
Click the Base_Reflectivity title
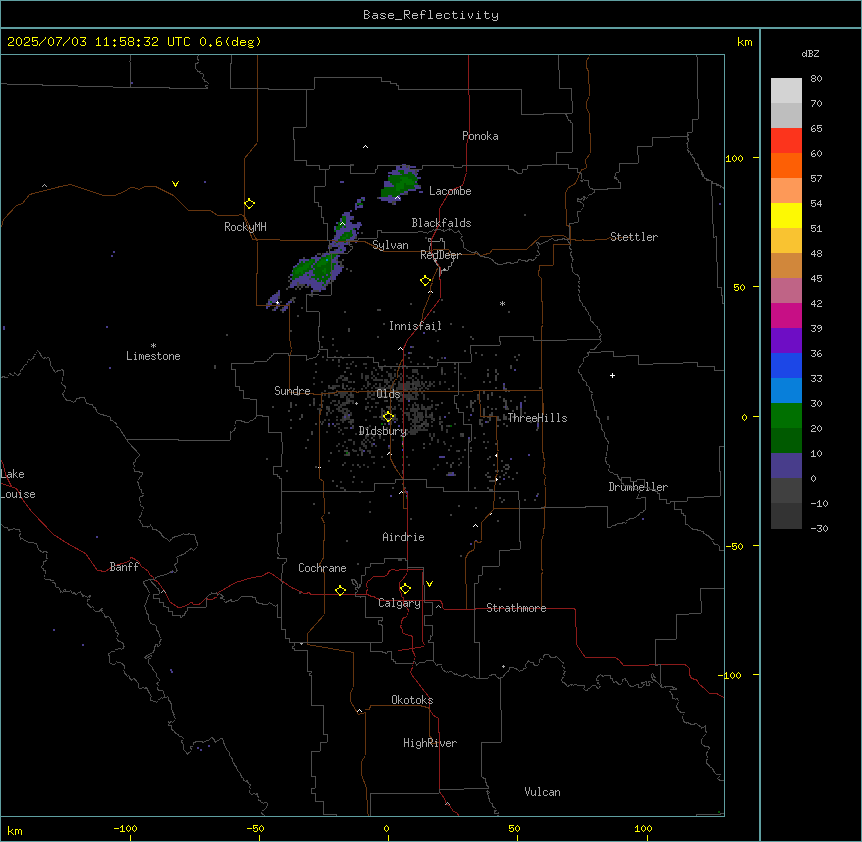(431, 15)
